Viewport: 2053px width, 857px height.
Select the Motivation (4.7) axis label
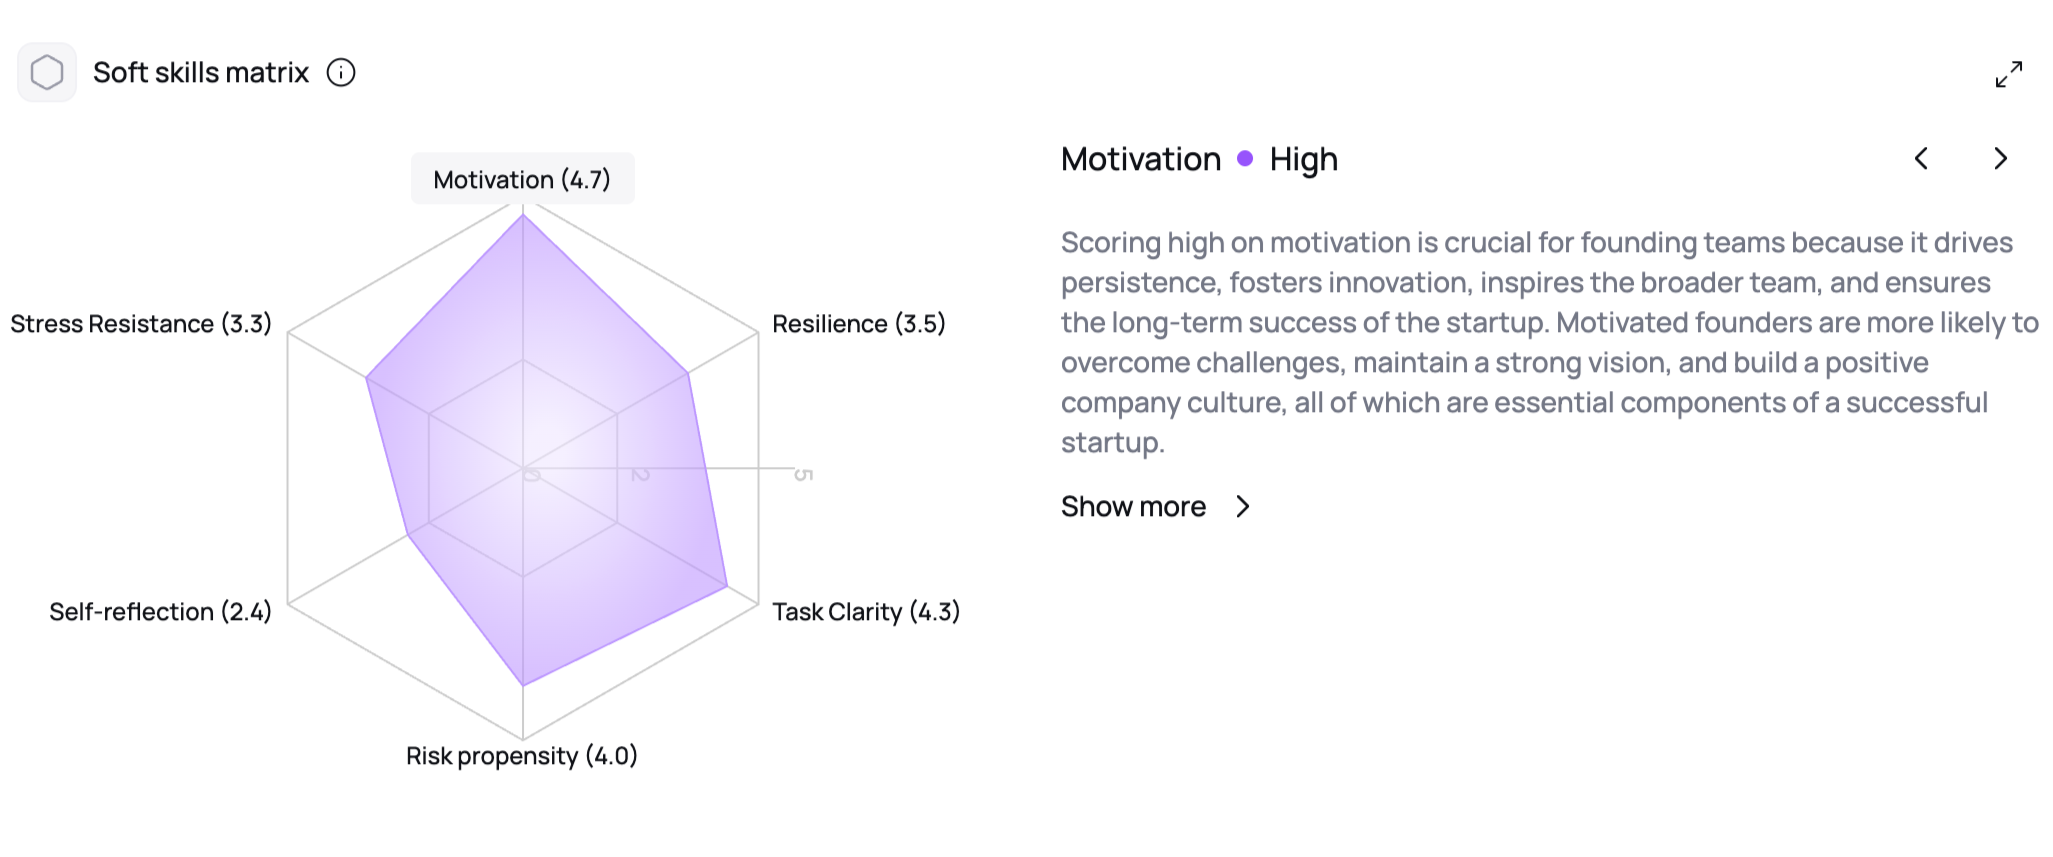pyautogui.click(x=522, y=180)
